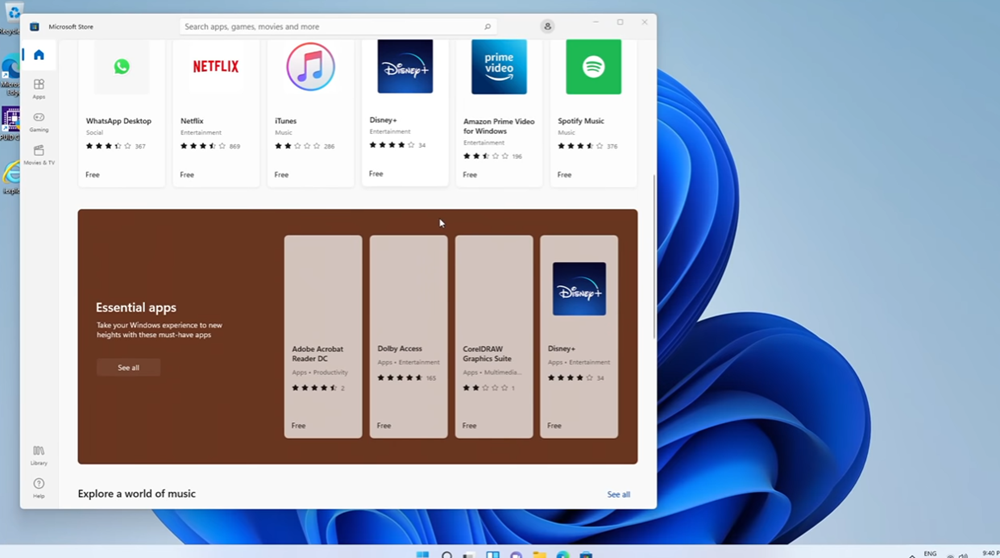Click the iTunes title text
1000x558 pixels.
click(286, 121)
